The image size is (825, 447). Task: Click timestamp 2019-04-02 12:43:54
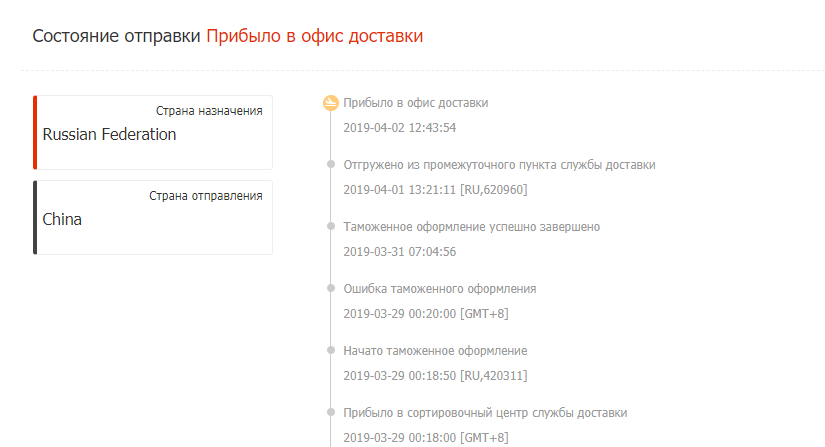[400, 128]
